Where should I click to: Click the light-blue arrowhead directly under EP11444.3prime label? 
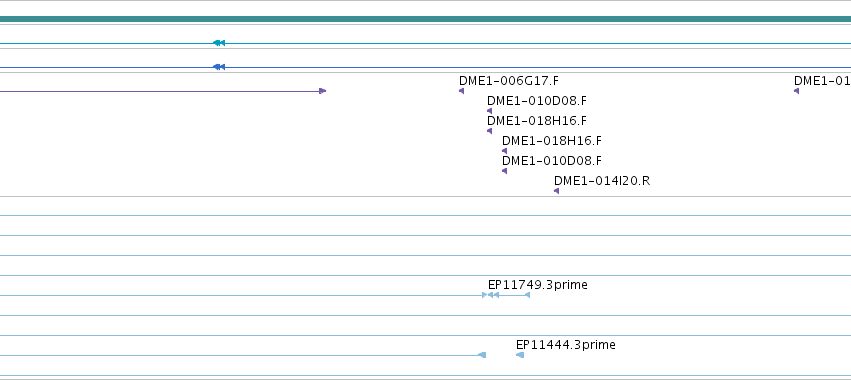[520, 355]
